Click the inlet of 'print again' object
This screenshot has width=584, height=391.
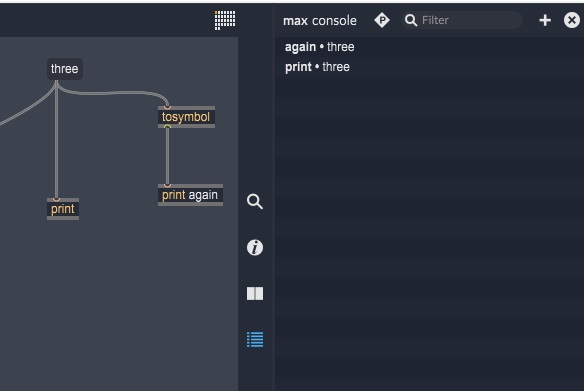tap(168, 185)
